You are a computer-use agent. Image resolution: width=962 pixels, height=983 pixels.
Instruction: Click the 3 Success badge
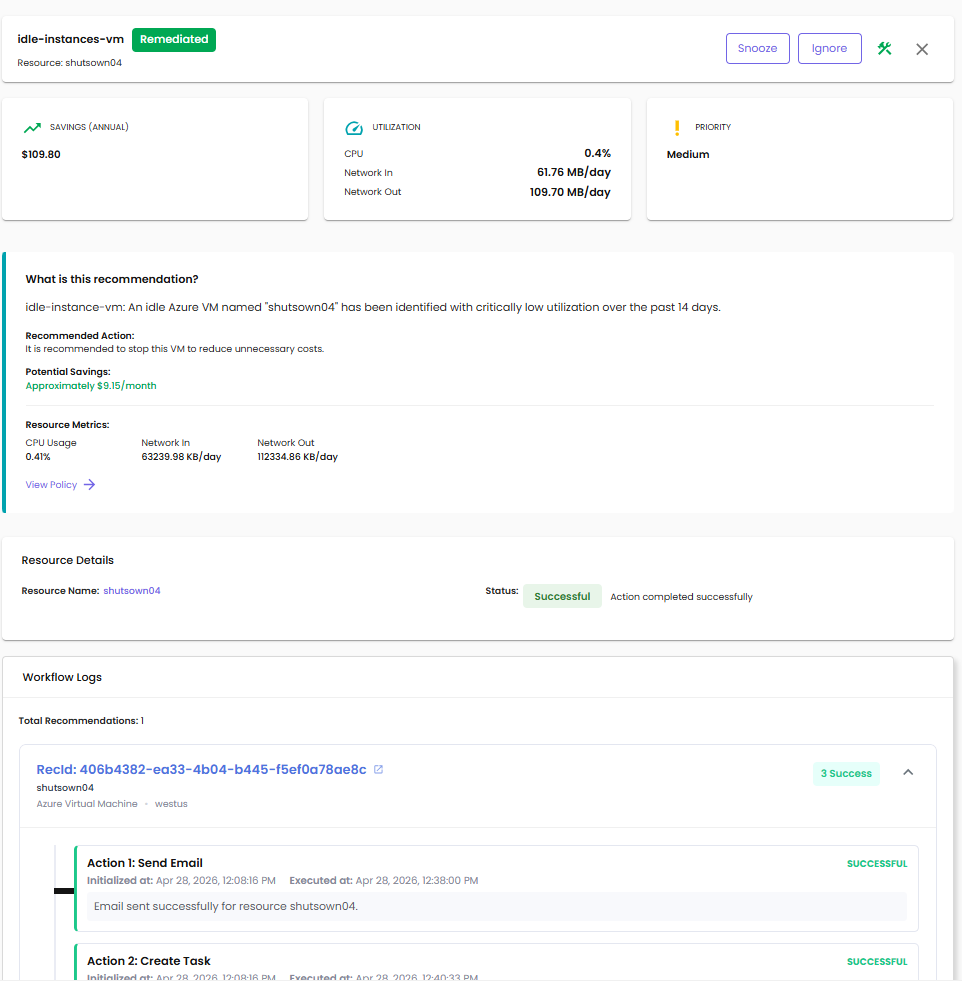click(846, 773)
